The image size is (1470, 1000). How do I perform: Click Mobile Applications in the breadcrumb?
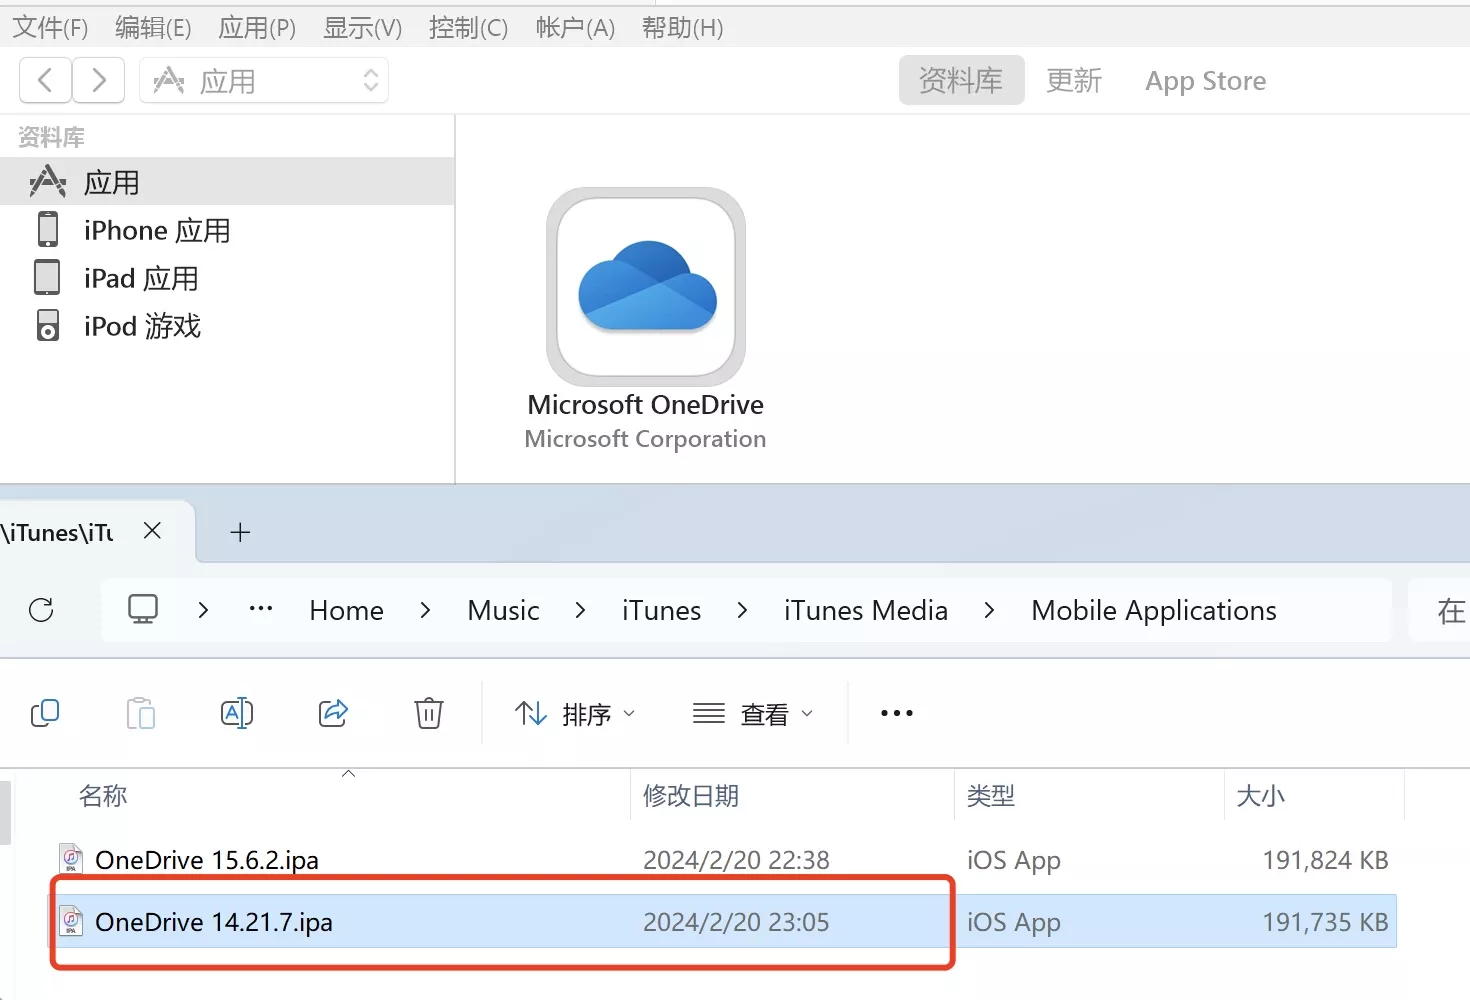tap(1154, 610)
